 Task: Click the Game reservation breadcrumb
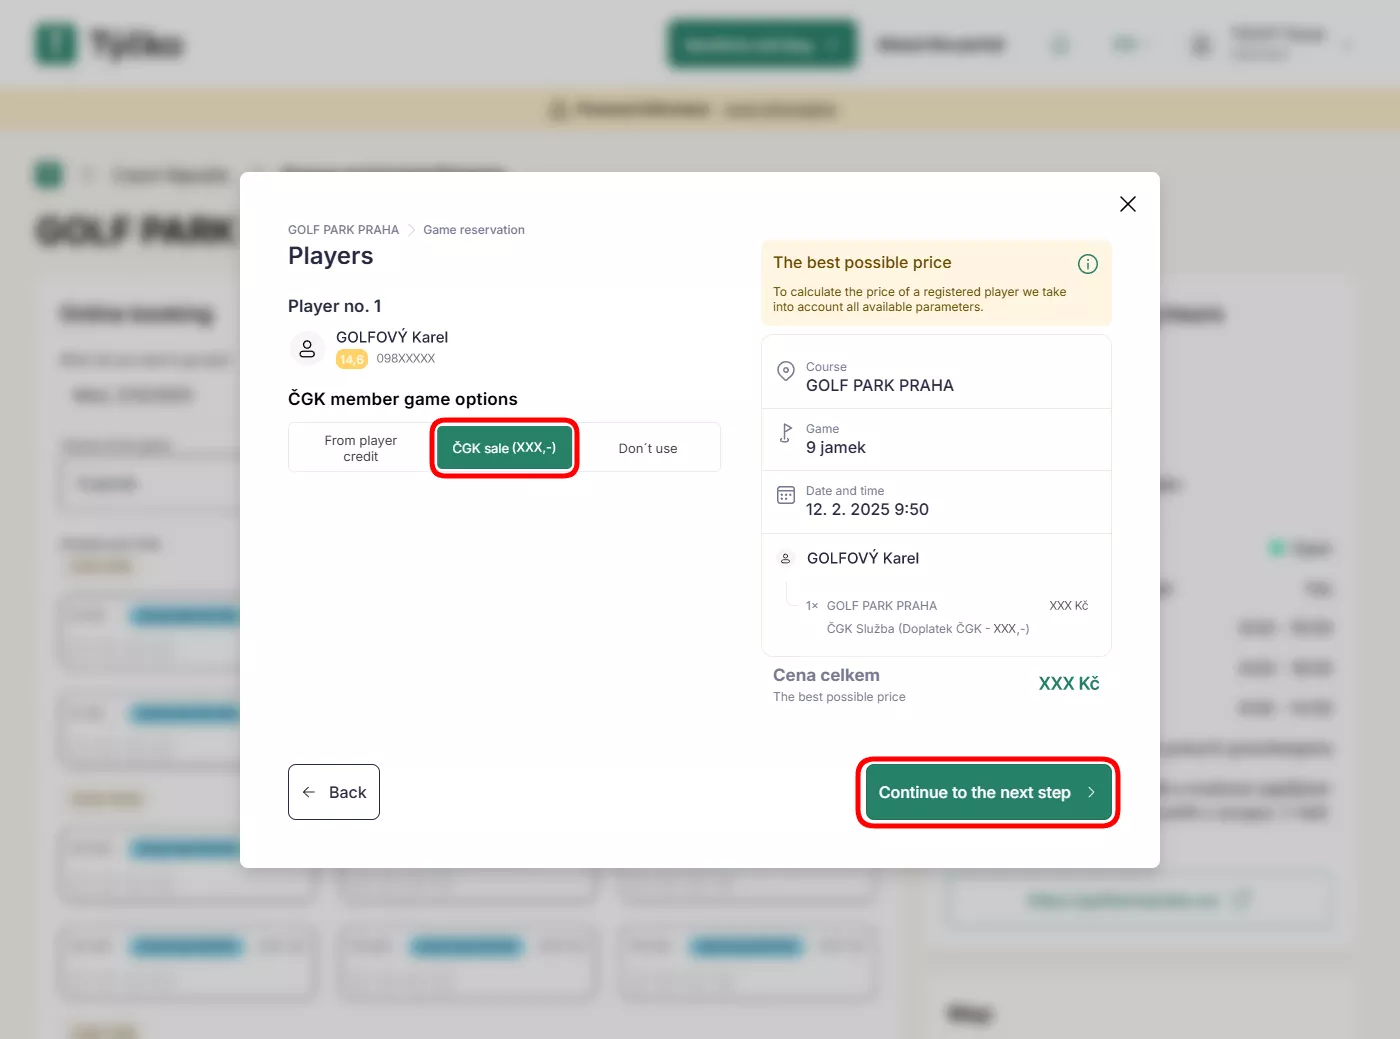click(x=474, y=230)
